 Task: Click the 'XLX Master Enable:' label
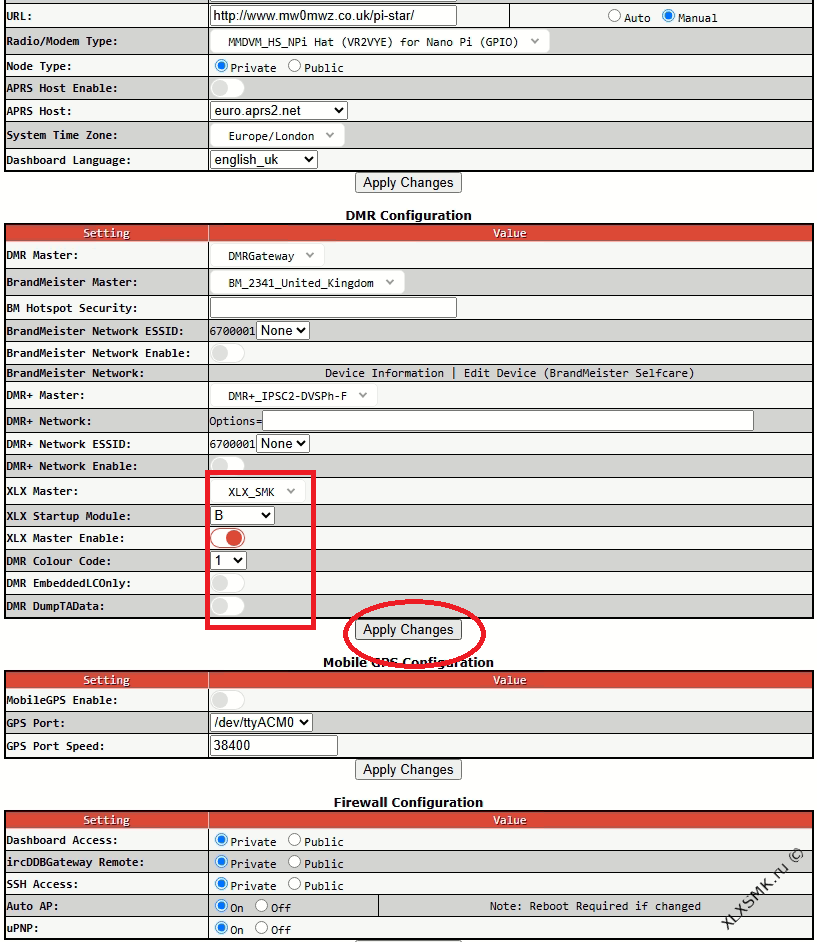tap(65, 538)
